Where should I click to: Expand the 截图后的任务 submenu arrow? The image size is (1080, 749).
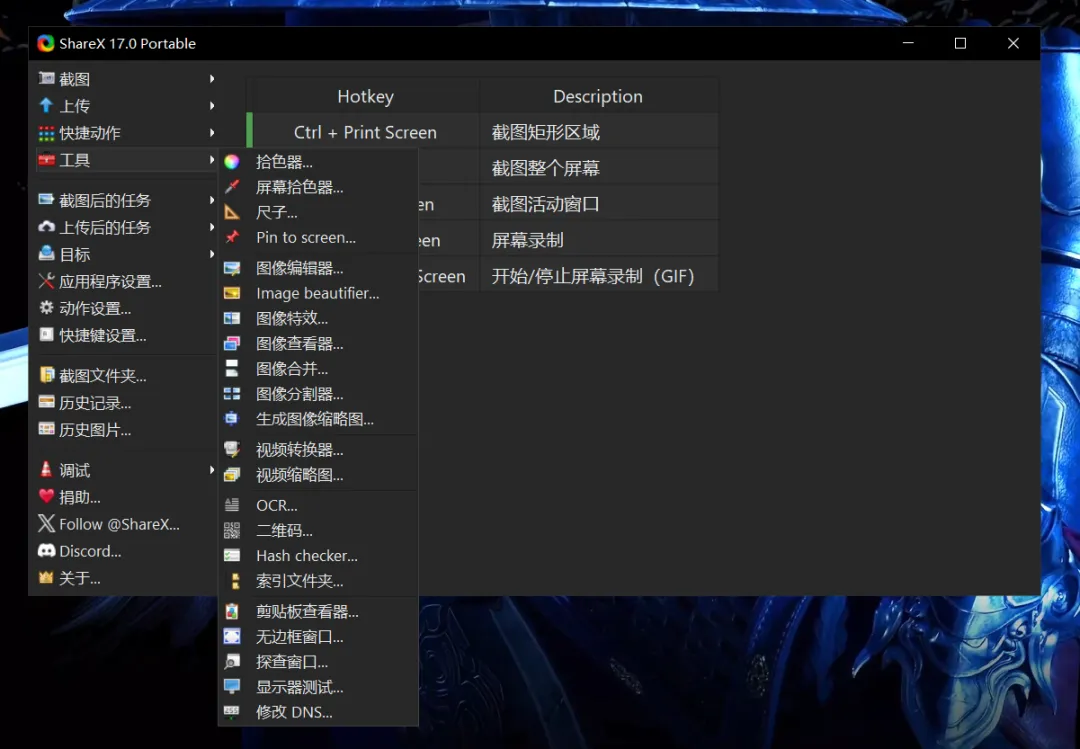pos(212,200)
